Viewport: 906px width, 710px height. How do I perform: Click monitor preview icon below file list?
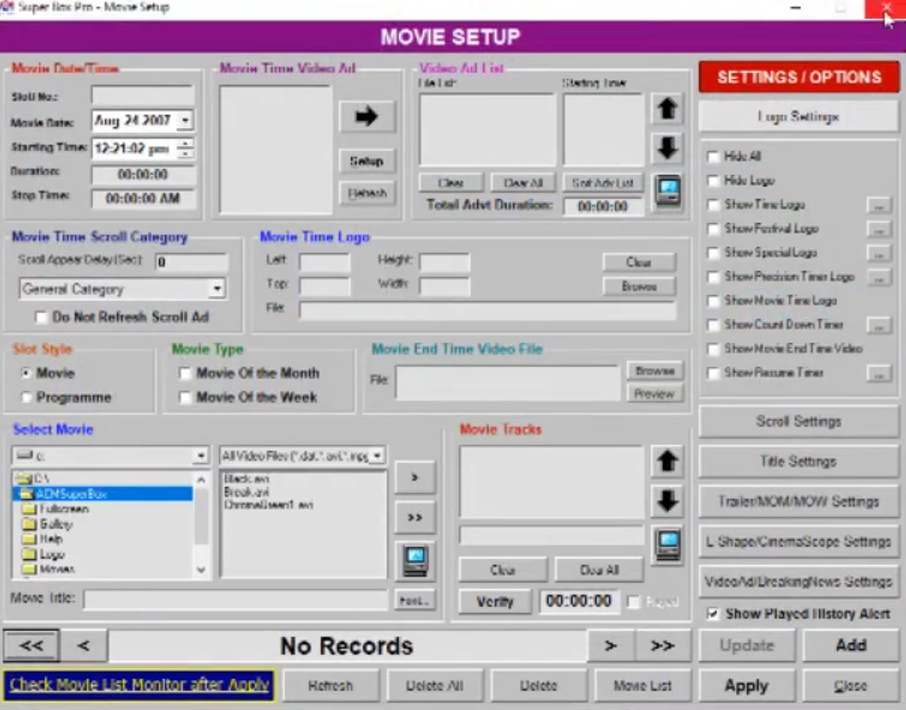point(415,560)
